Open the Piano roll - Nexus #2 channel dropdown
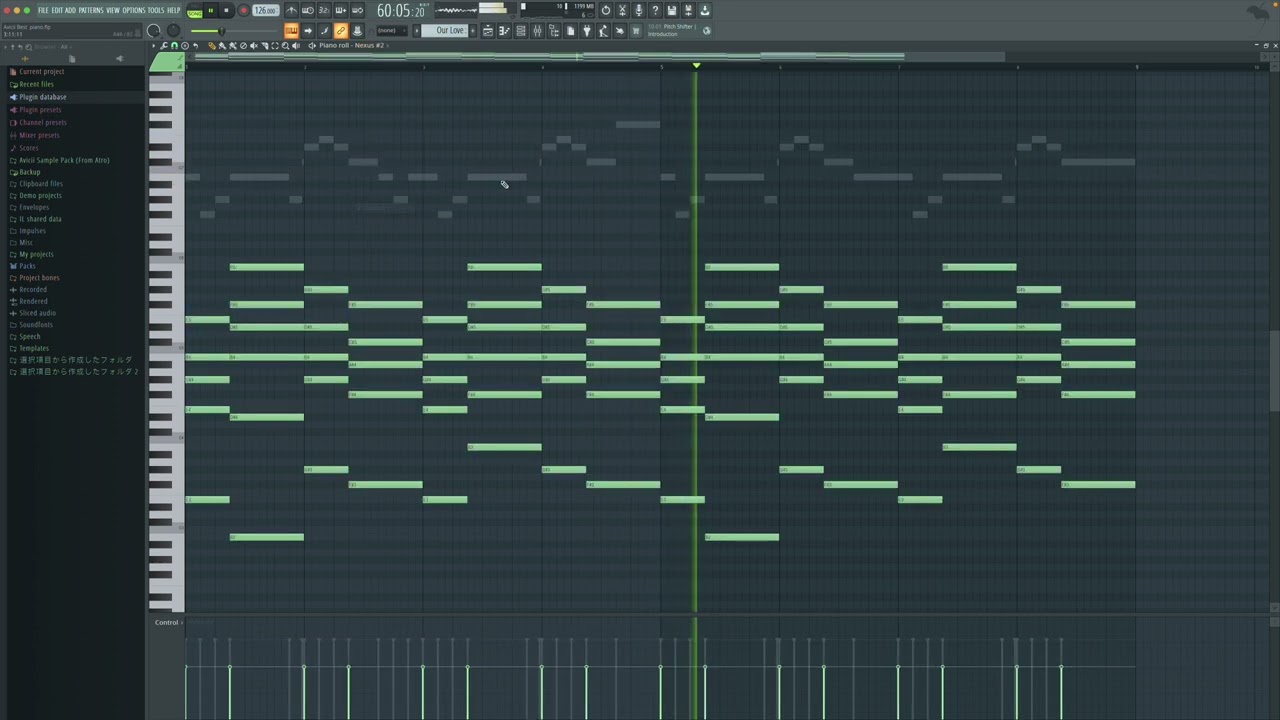The image size is (1280, 720). point(352,46)
